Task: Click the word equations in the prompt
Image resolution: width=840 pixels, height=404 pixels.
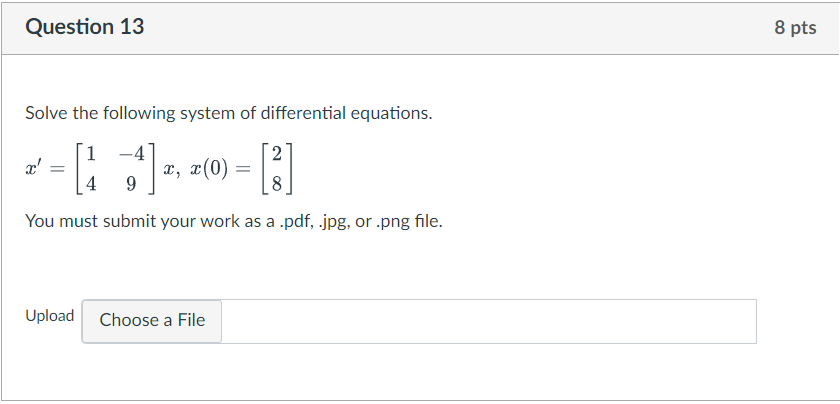Action: 391,113
